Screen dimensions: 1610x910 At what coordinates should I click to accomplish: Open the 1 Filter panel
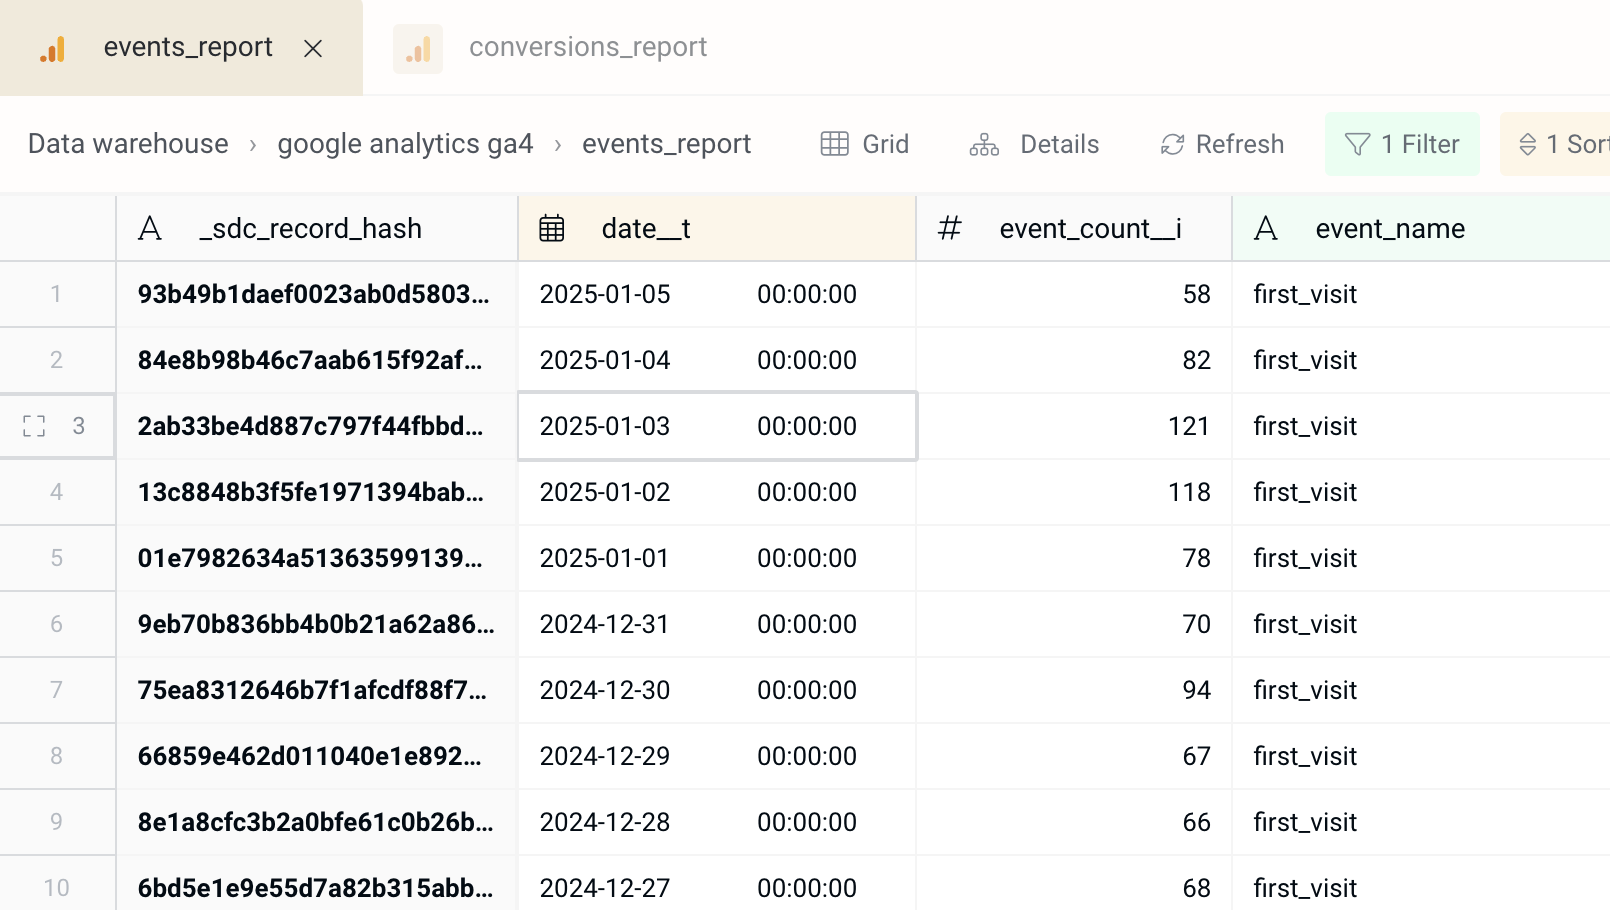[x=1402, y=144]
